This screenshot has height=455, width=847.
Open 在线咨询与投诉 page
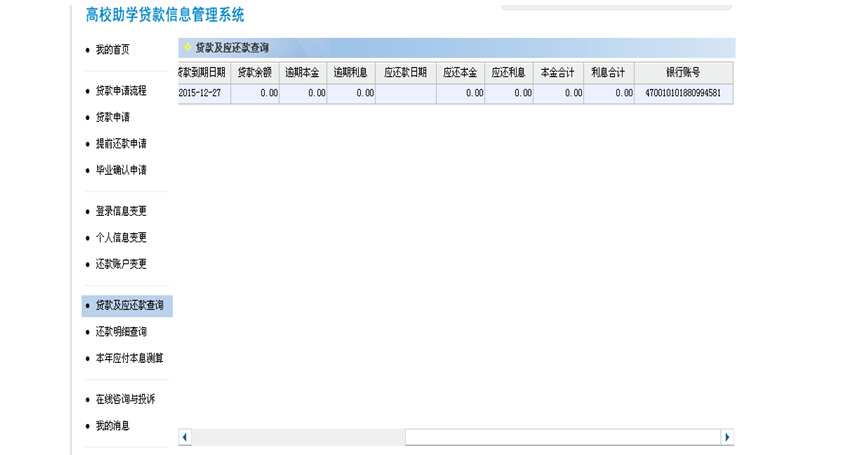click(125, 399)
